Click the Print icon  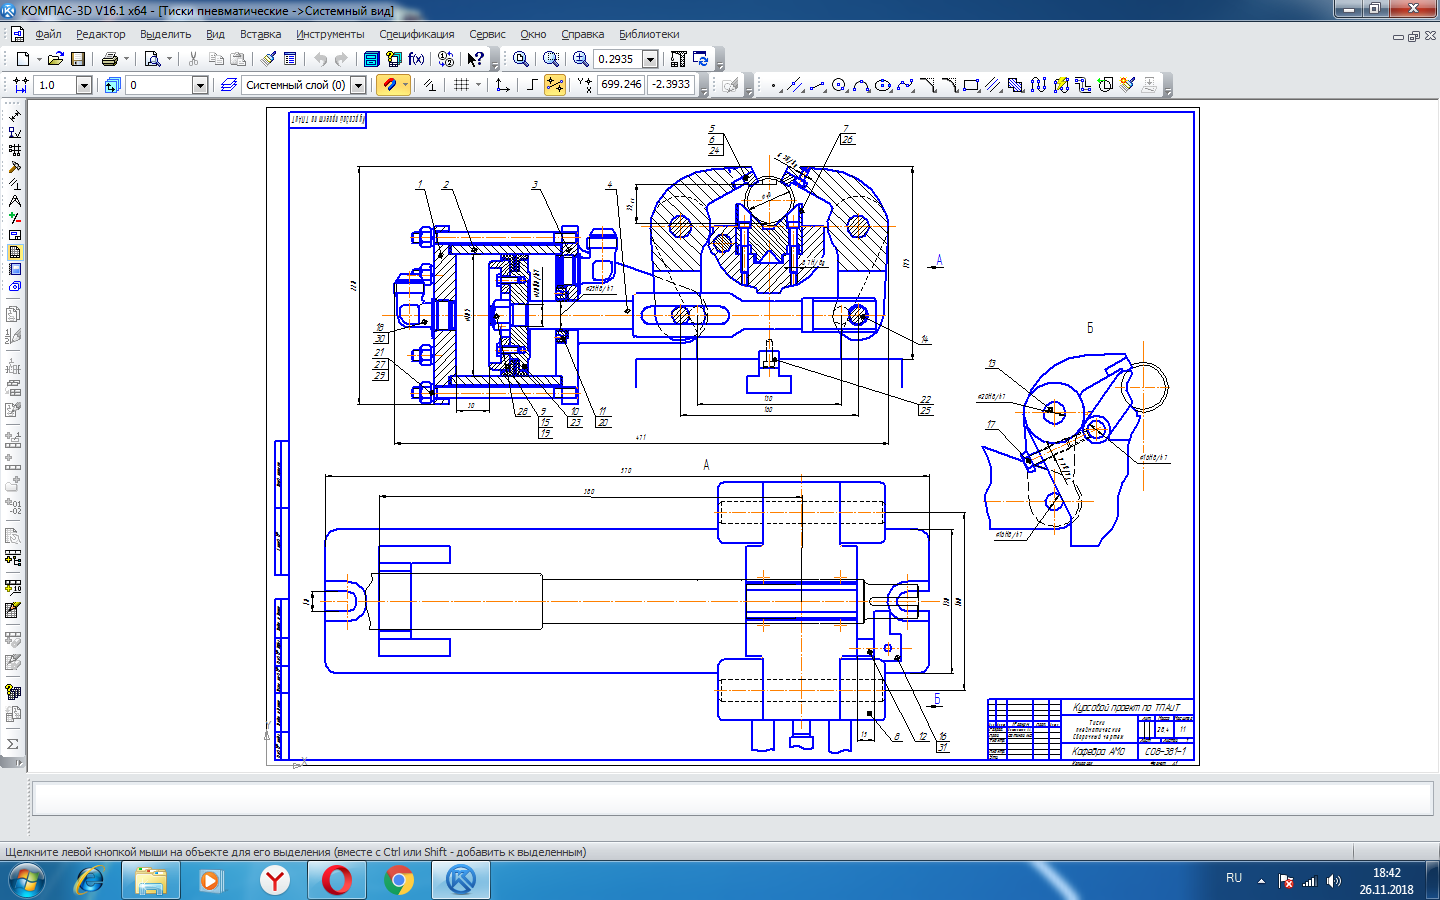(x=110, y=59)
